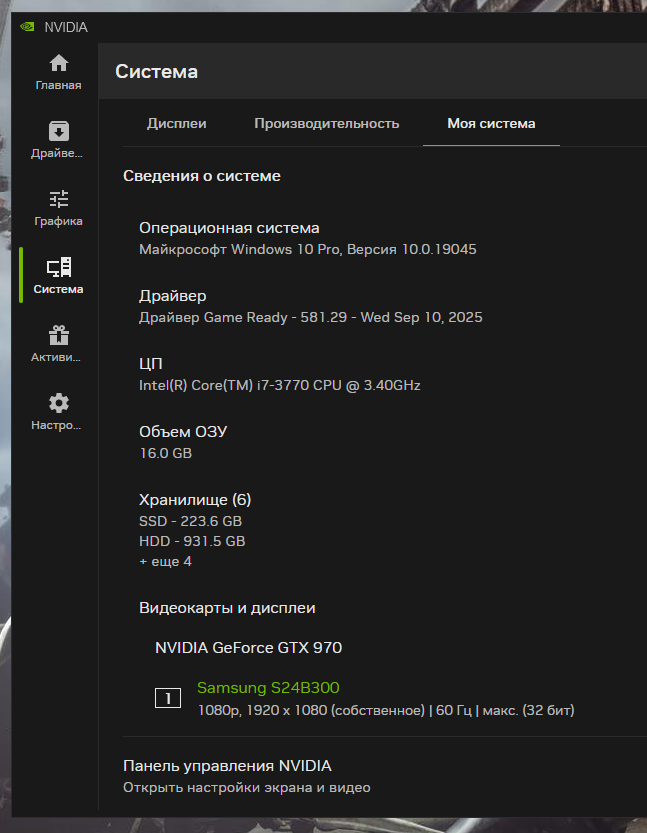Click the 16.0 GB RAM value
647x833 pixels.
pos(166,453)
